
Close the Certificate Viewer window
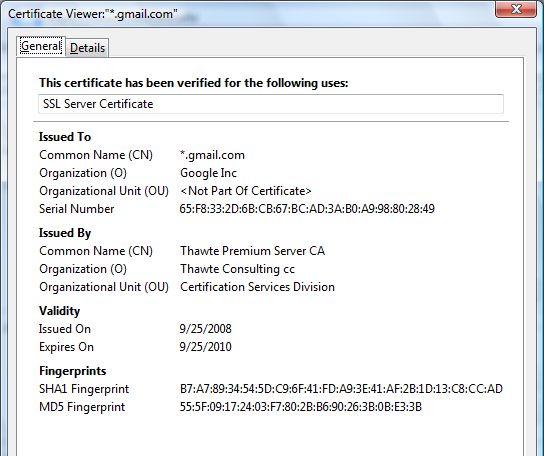516,9
